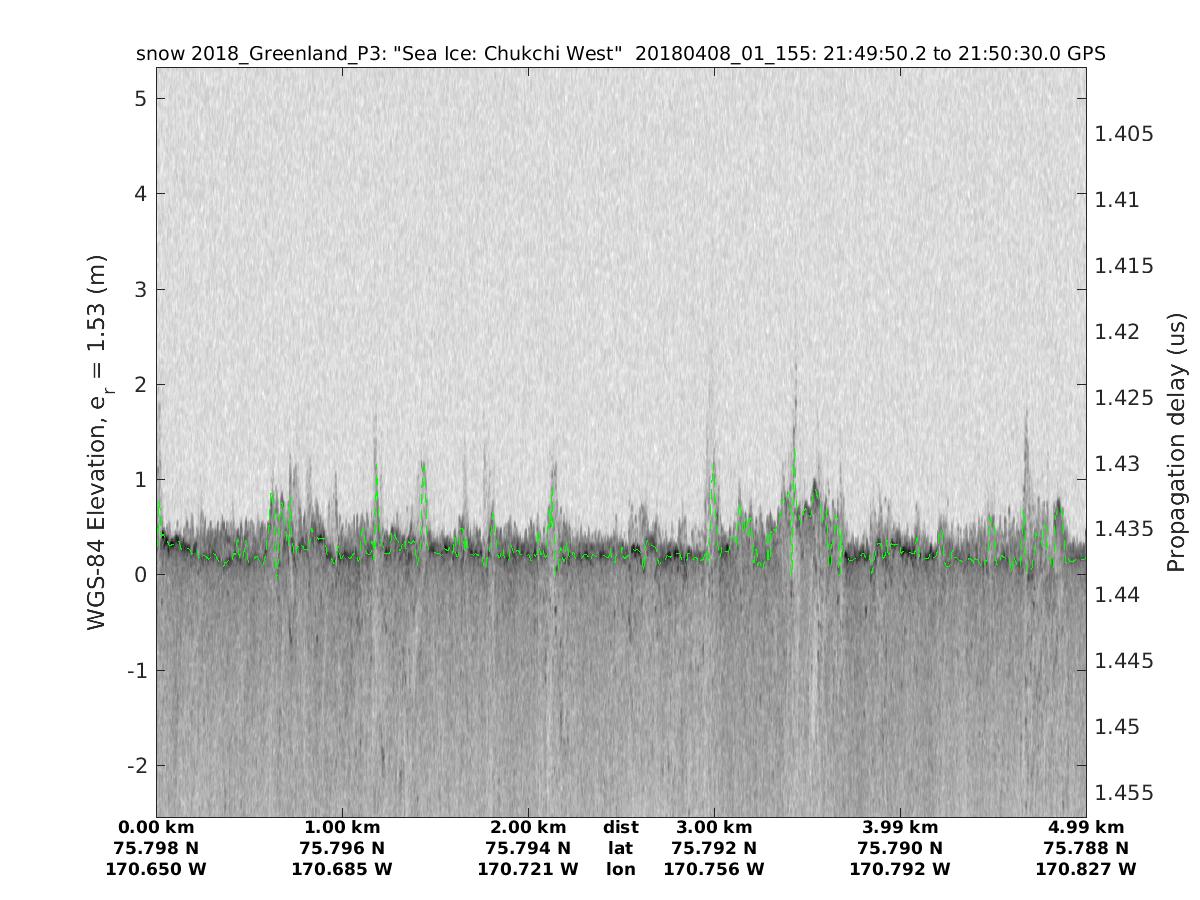
Task: Click the 1.455 propagation delay tick label
Action: click(x=1124, y=793)
